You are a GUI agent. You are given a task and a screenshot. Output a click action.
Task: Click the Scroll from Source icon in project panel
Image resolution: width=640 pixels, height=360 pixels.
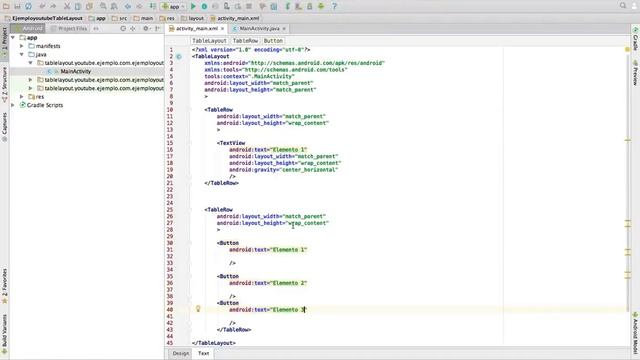coord(123,29)
